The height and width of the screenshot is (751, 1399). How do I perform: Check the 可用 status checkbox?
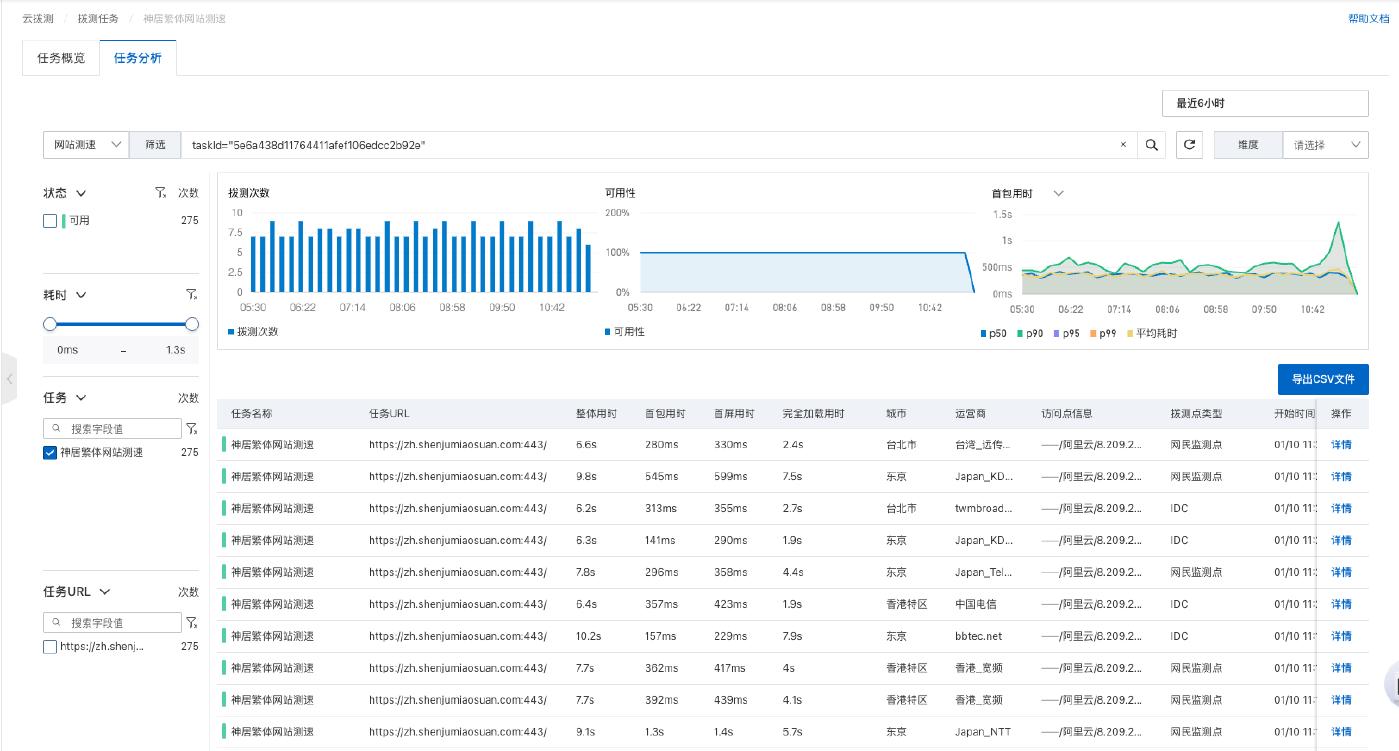click(x=50, y=221)
